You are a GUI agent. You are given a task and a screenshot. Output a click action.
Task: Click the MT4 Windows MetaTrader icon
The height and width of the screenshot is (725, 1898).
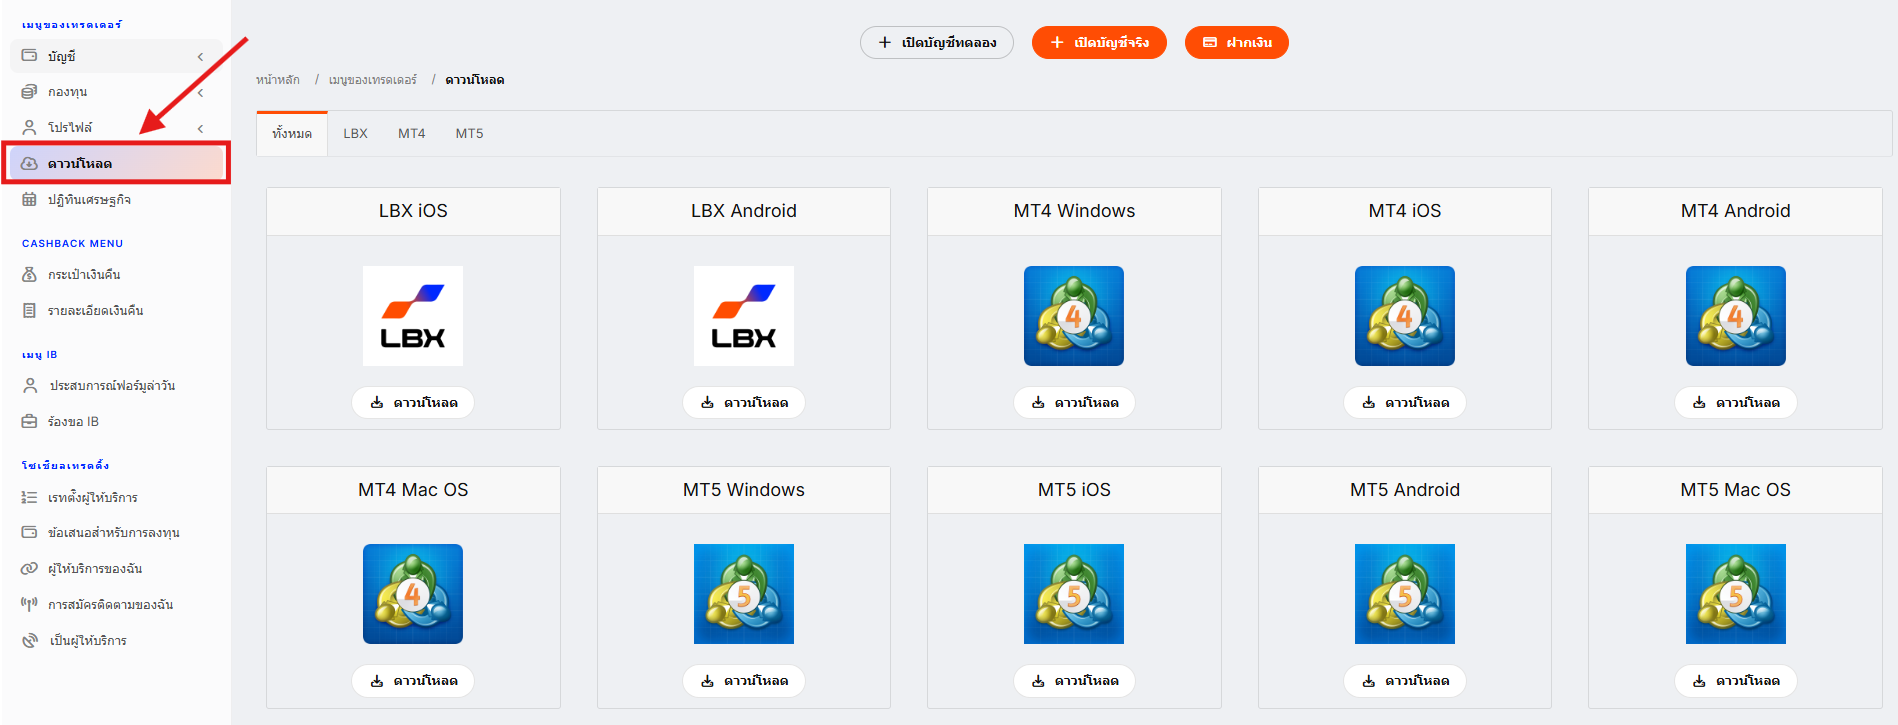[1074, 316]
